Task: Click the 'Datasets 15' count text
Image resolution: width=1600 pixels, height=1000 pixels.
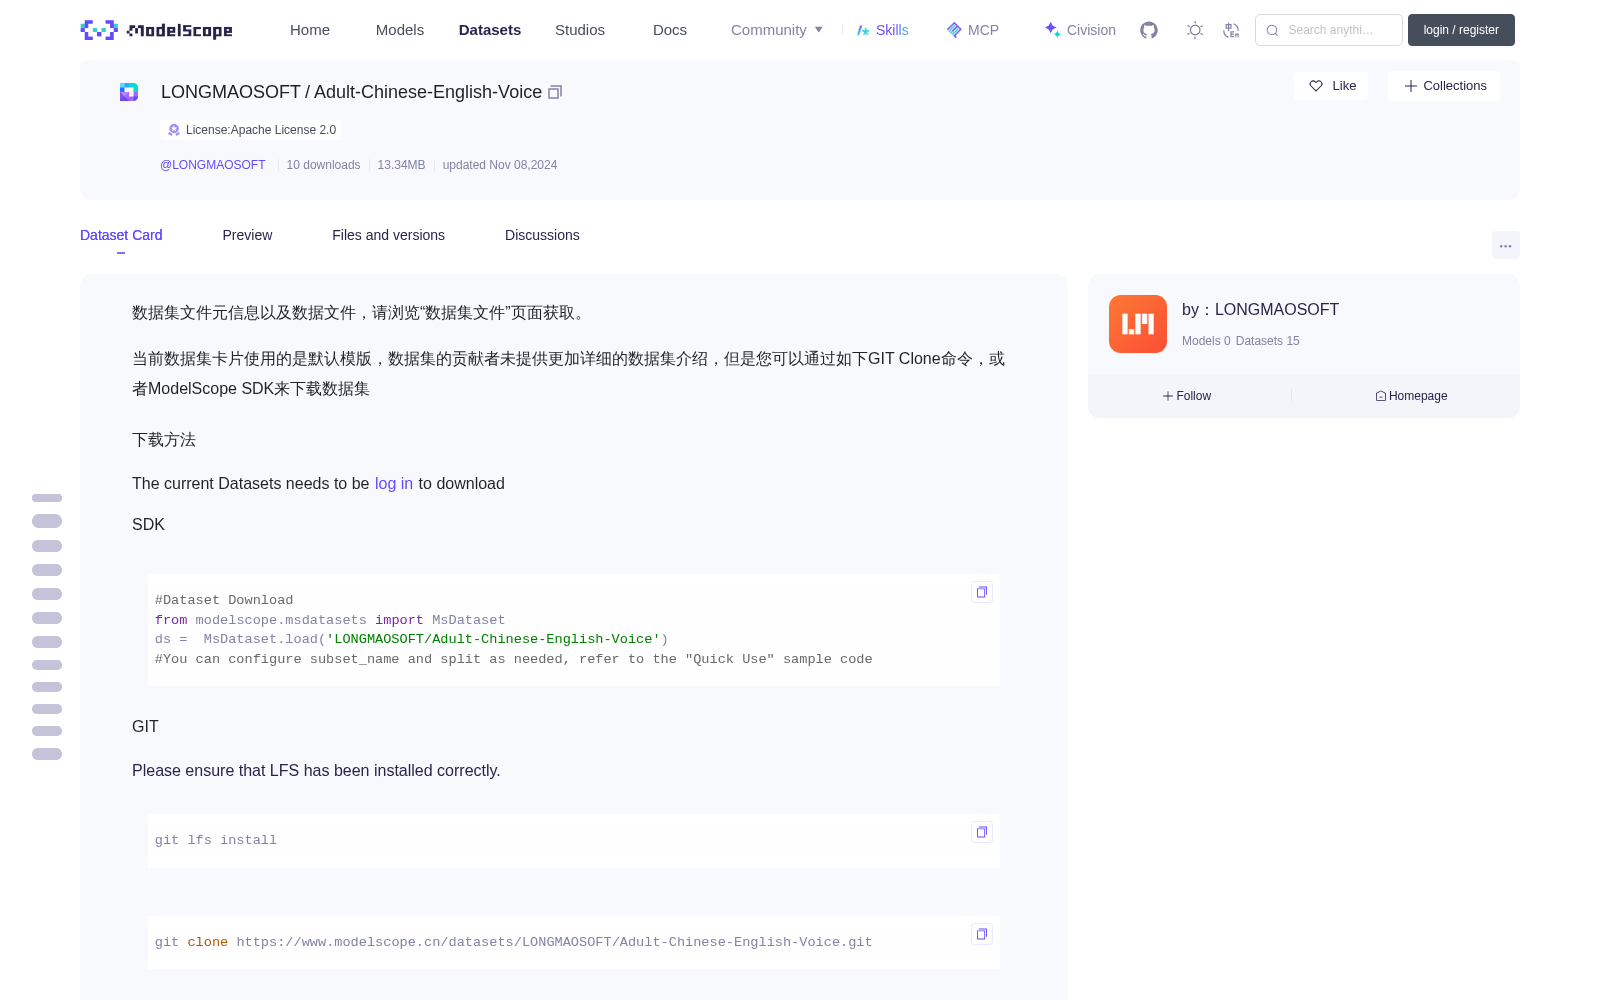Action: coord(1268,341)
